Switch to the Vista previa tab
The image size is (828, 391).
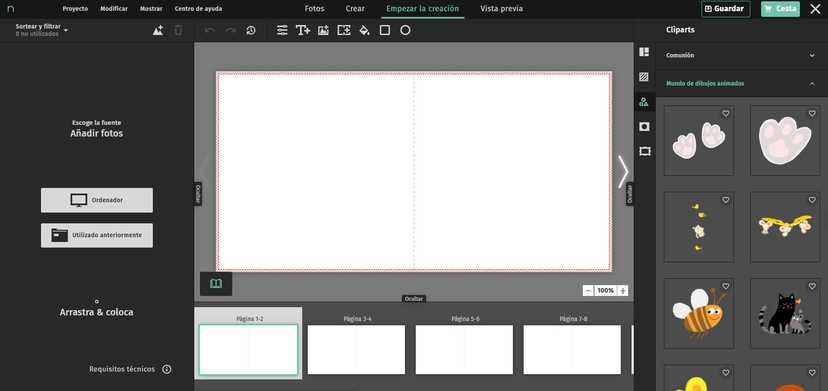tap(501, 9)
